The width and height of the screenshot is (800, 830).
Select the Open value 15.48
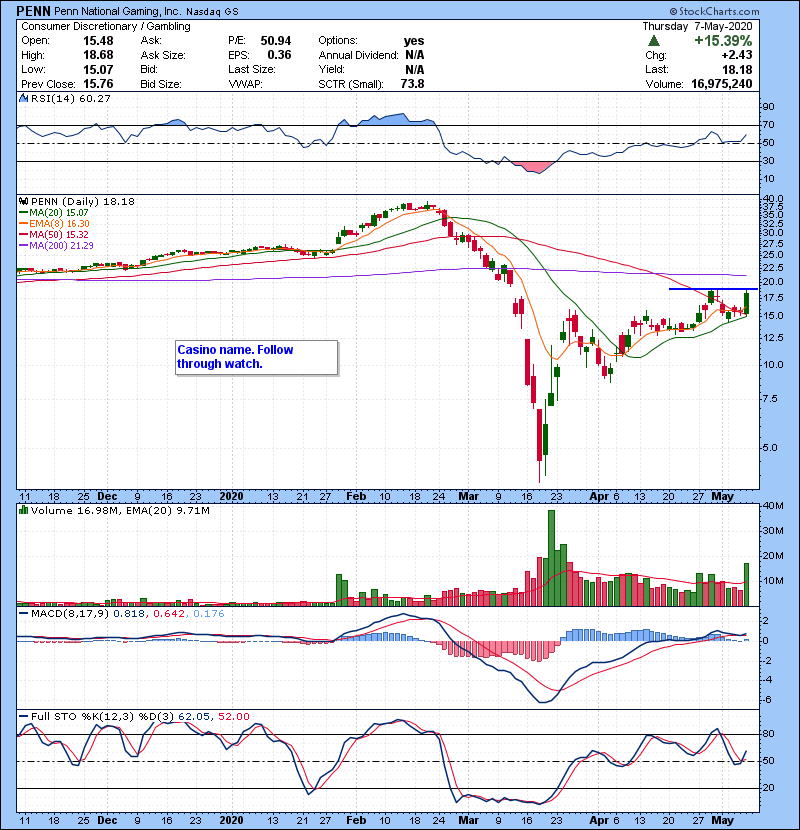tap(98, 41)
